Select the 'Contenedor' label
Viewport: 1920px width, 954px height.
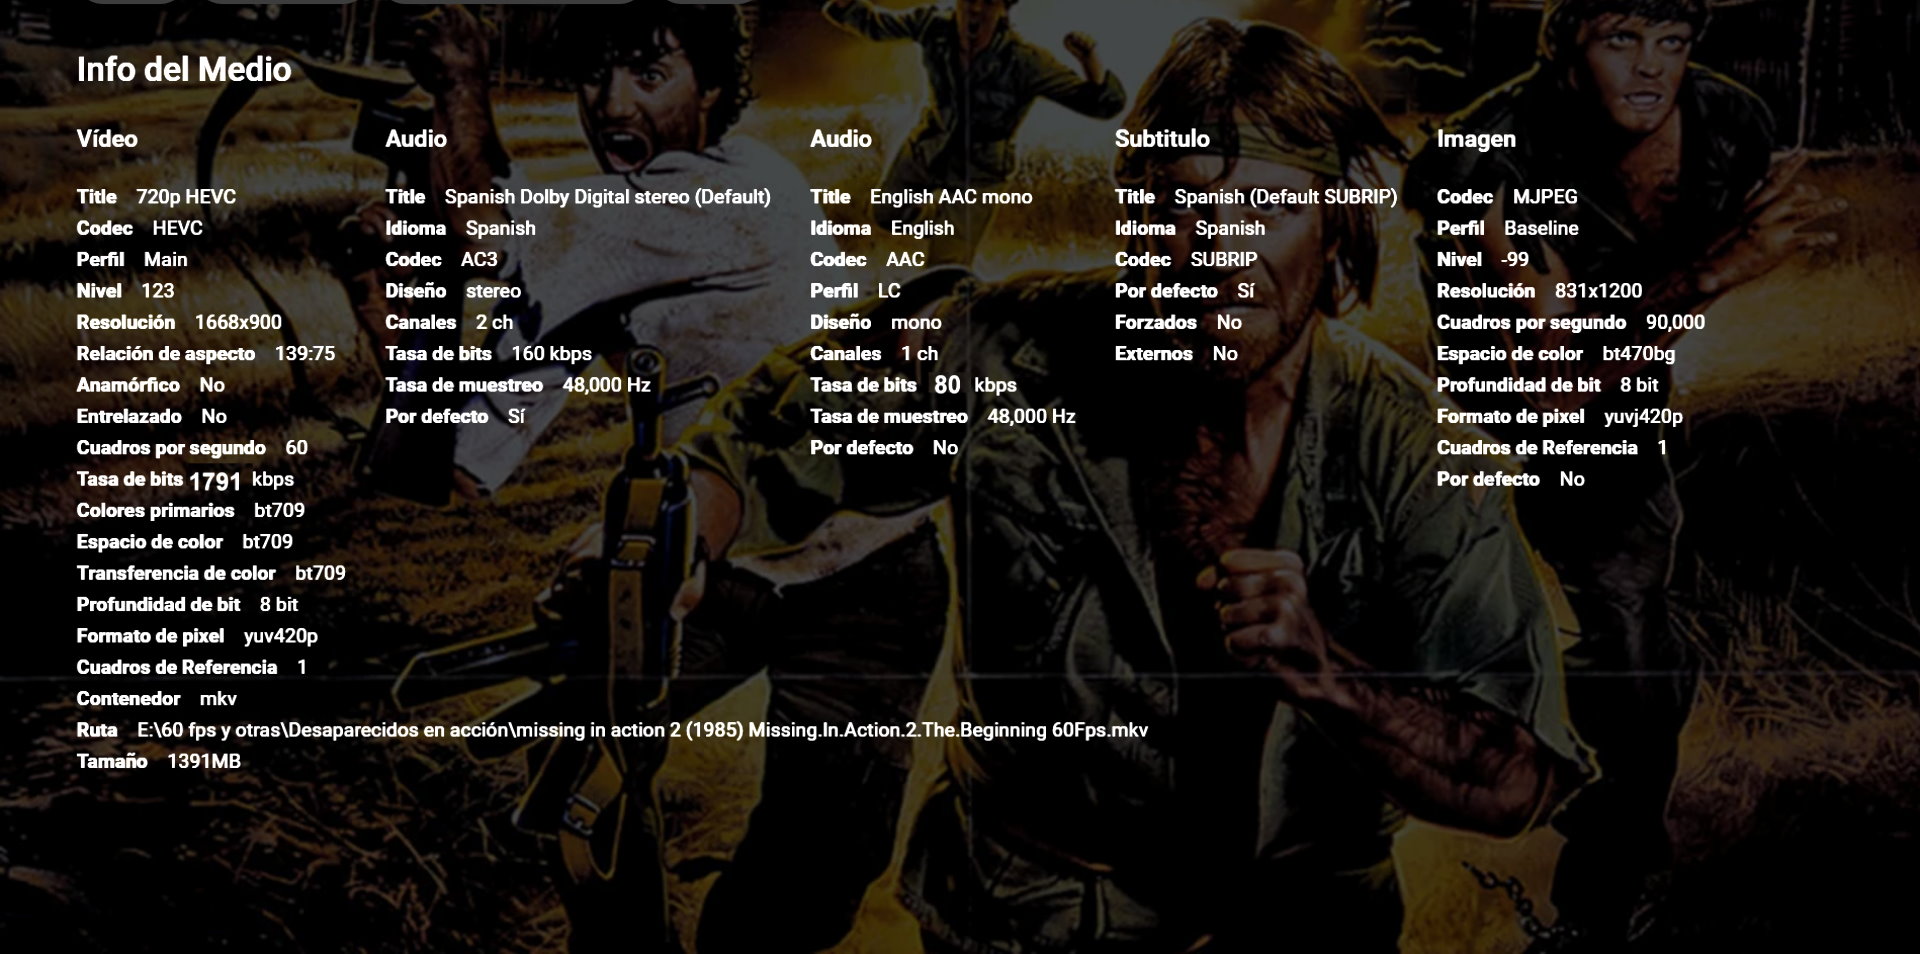tap(128, 699)
